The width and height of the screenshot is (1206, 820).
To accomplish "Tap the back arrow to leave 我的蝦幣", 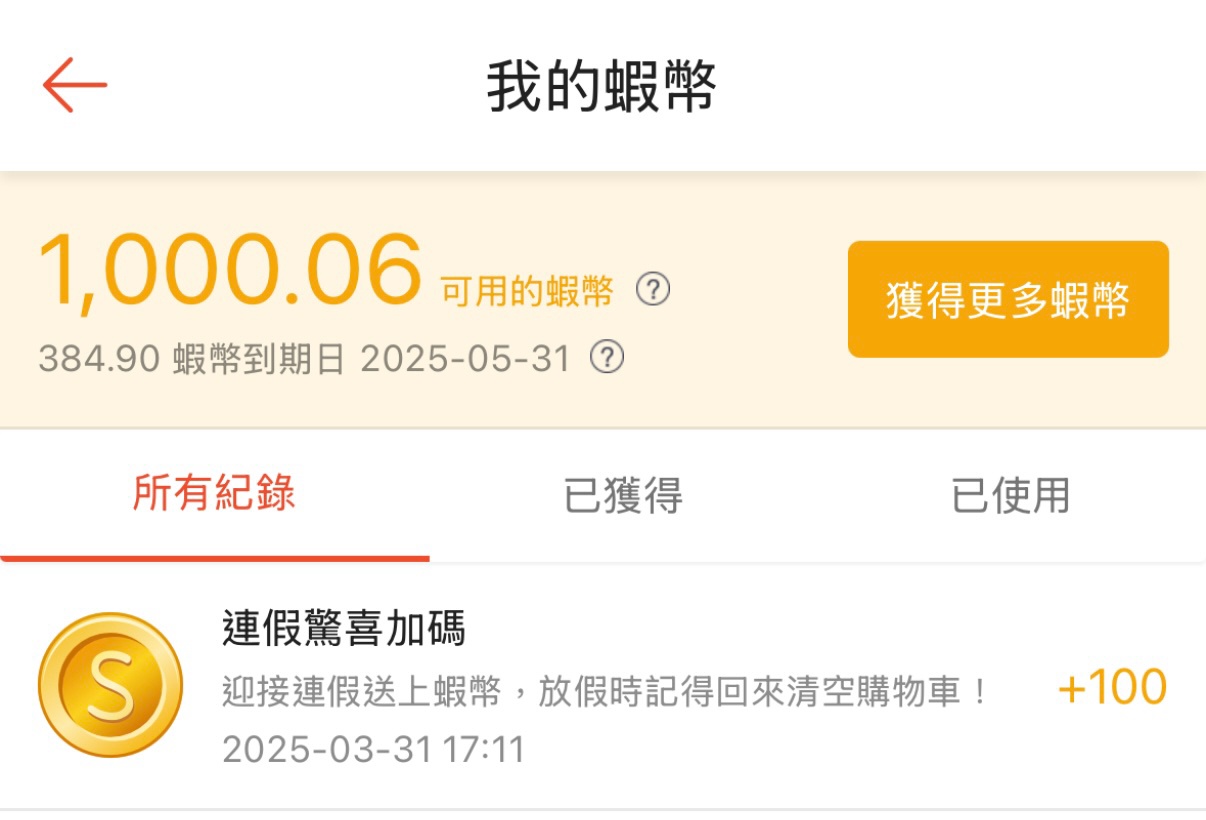I will (x=74, y=85).
